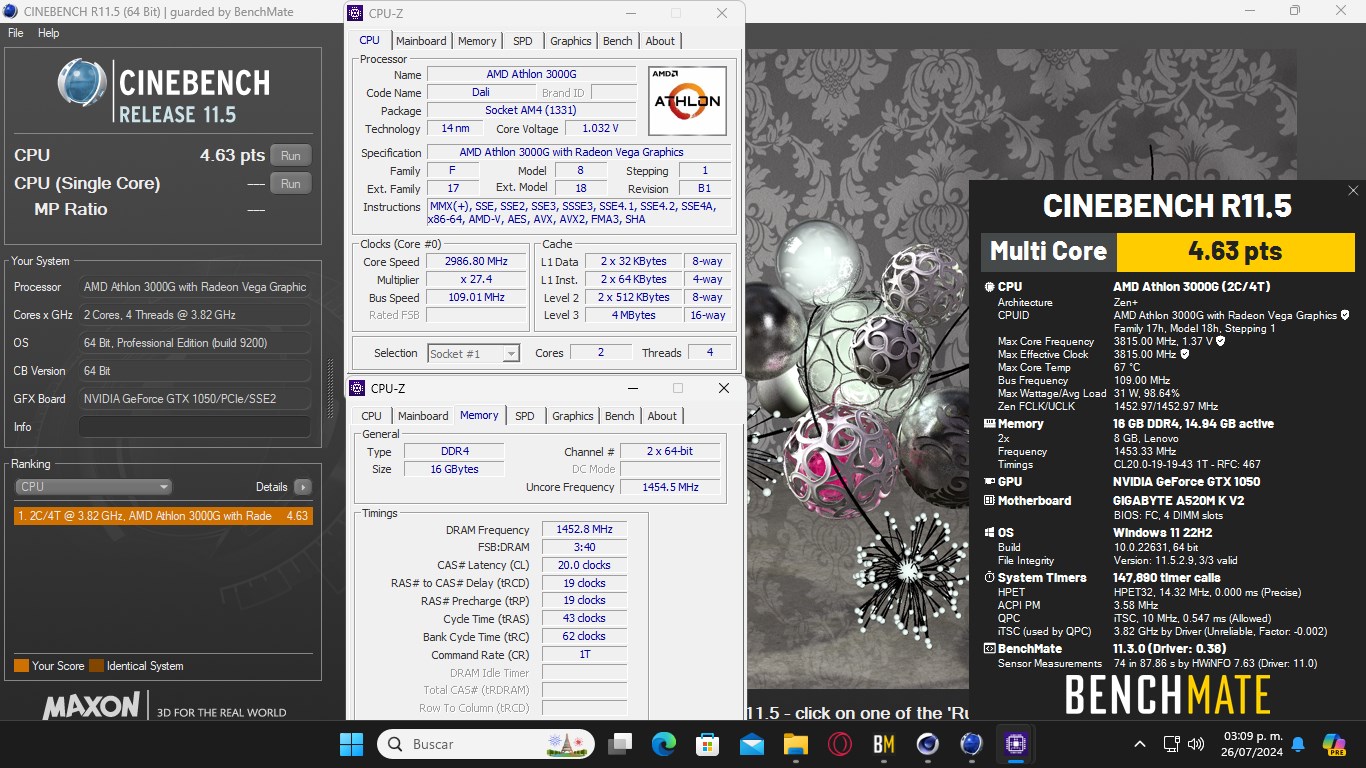
Task: Run the CPU (Single Core) benchmark
Action: point(290,183)
